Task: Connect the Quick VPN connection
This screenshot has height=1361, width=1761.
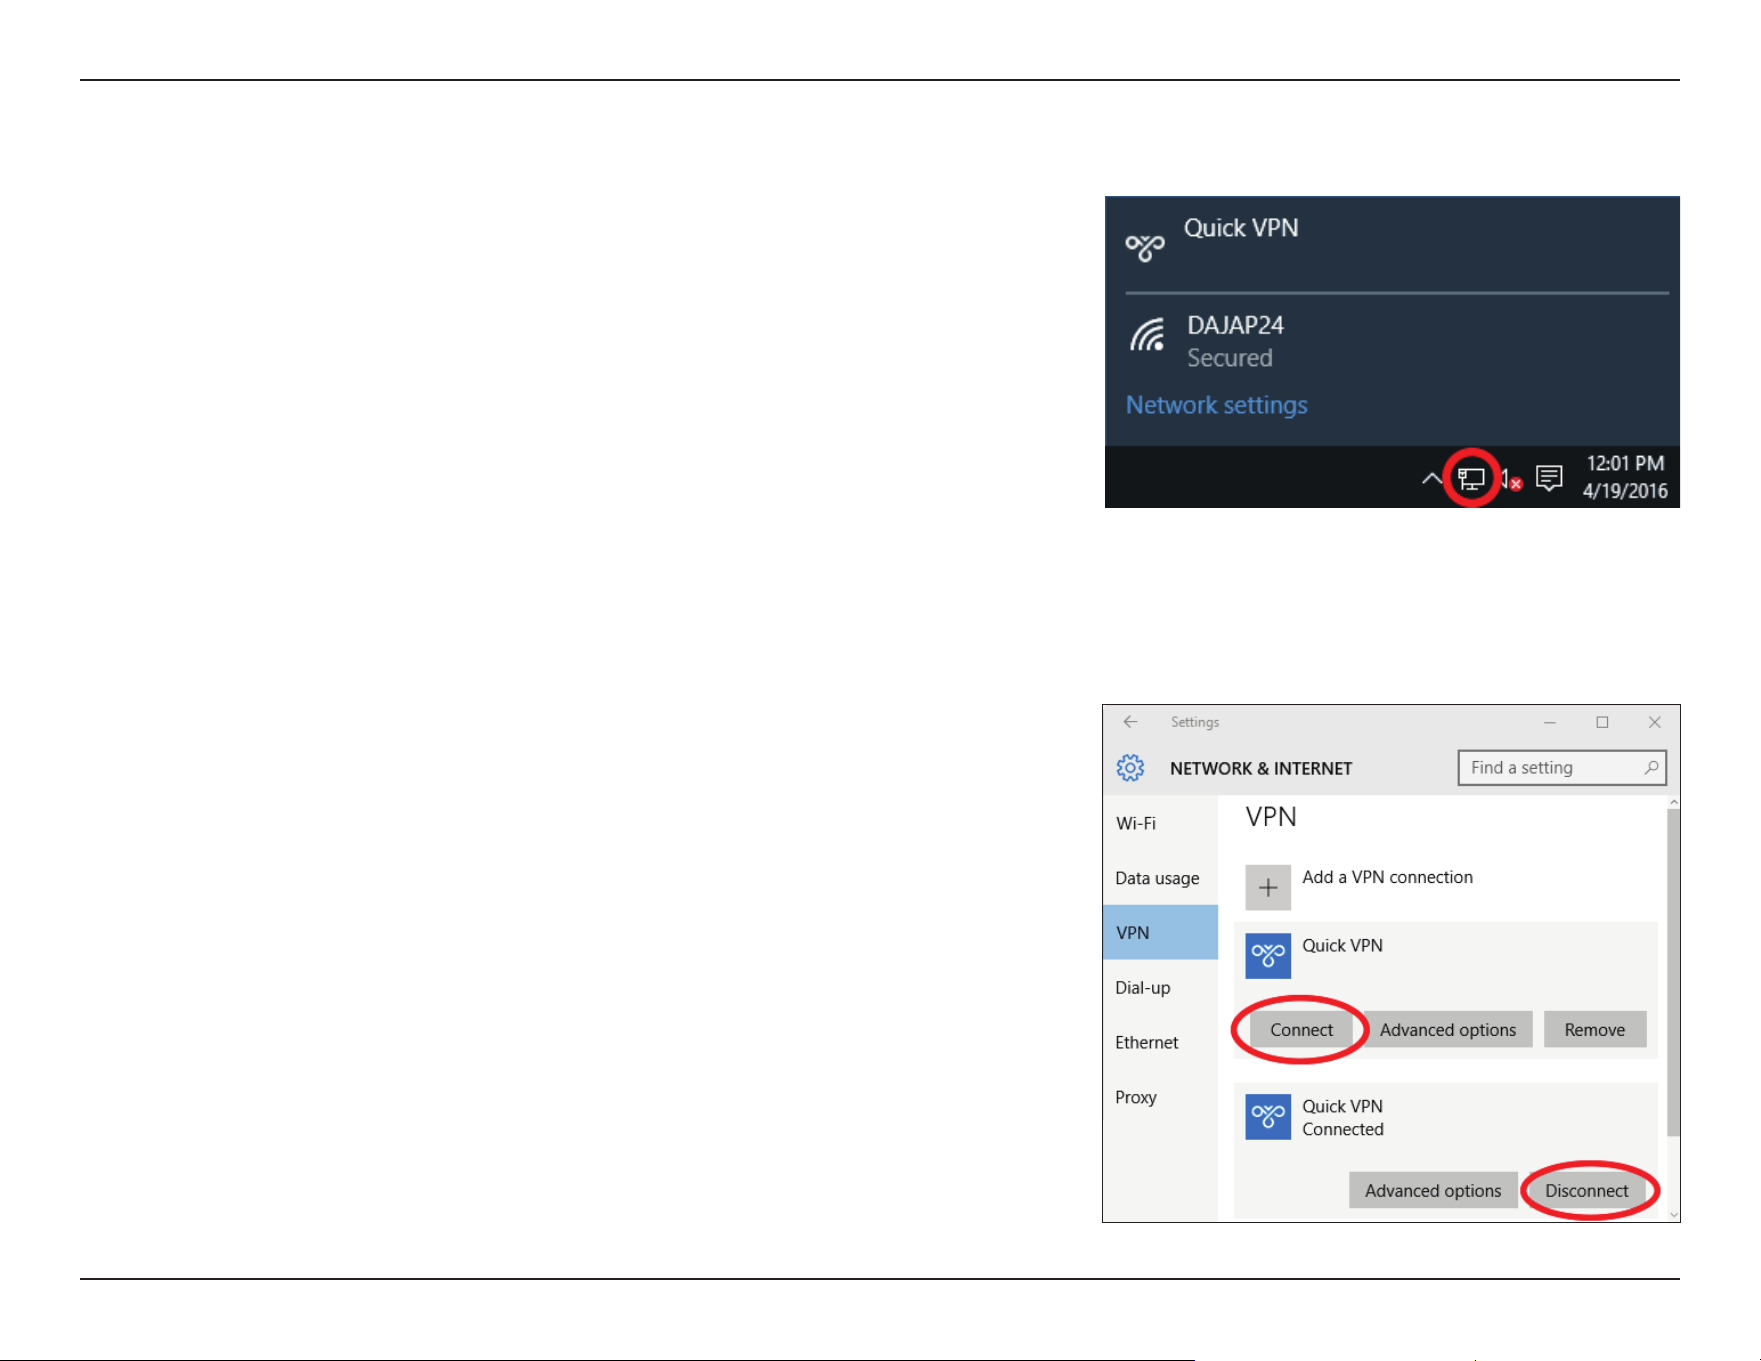Action: (x=1301, y=1030)
